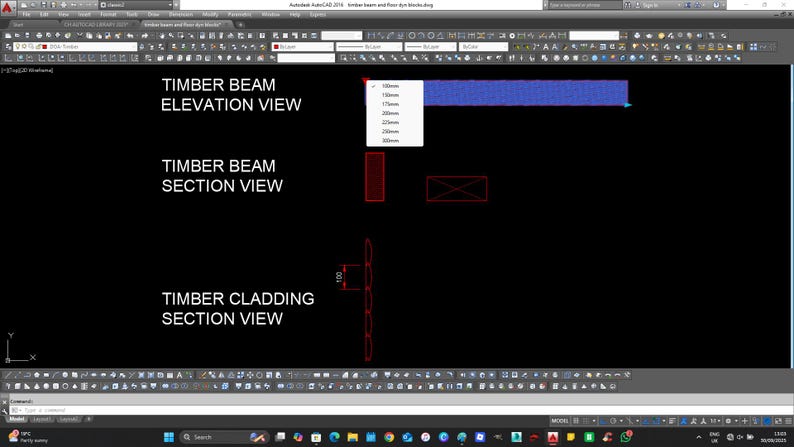Select the Erase tool in Modify toolbar

(203, 375)
